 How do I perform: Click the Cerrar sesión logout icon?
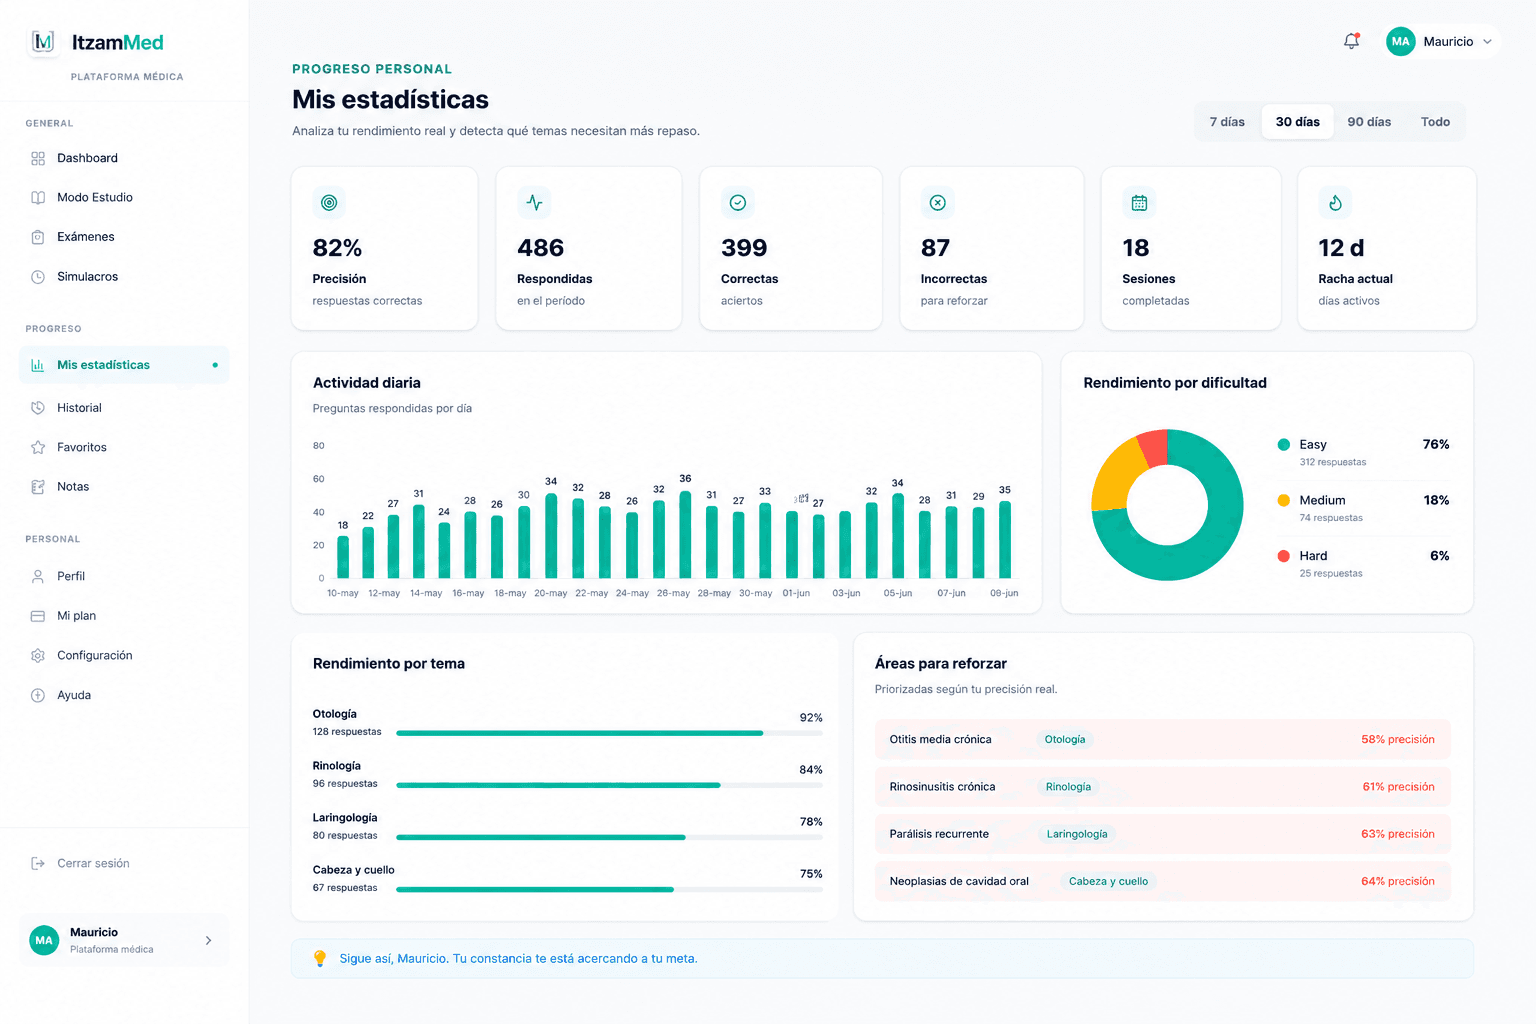(38, 863)
